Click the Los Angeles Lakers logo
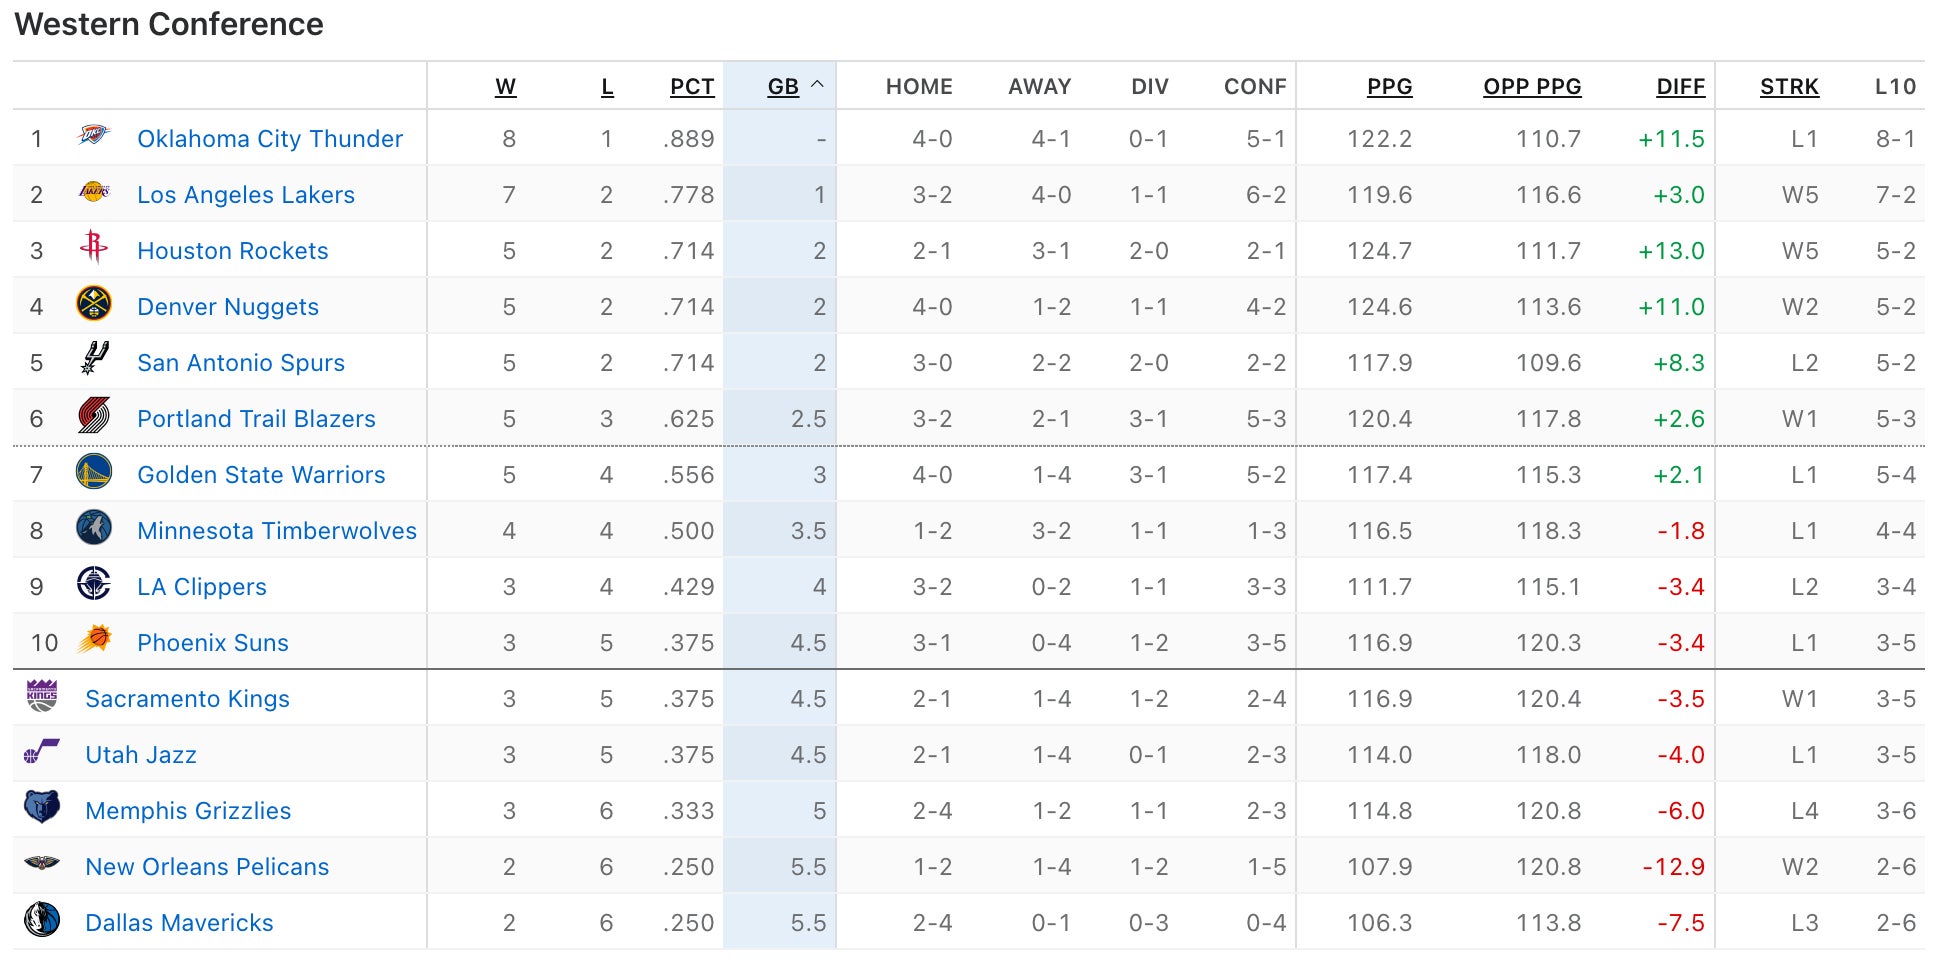Screen dimensions: 1936x974 (94, 191)
